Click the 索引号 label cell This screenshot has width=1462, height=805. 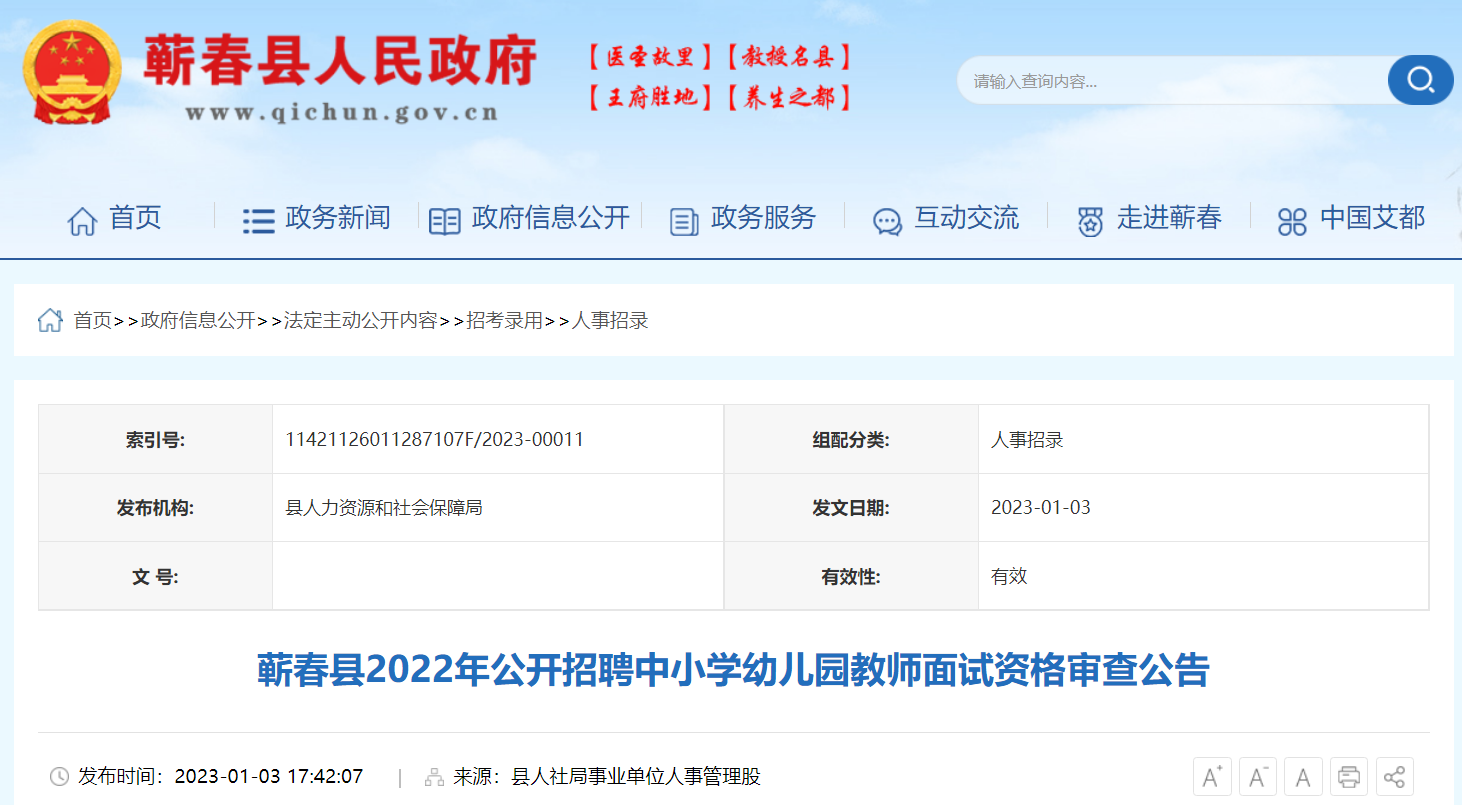(156, 439)
